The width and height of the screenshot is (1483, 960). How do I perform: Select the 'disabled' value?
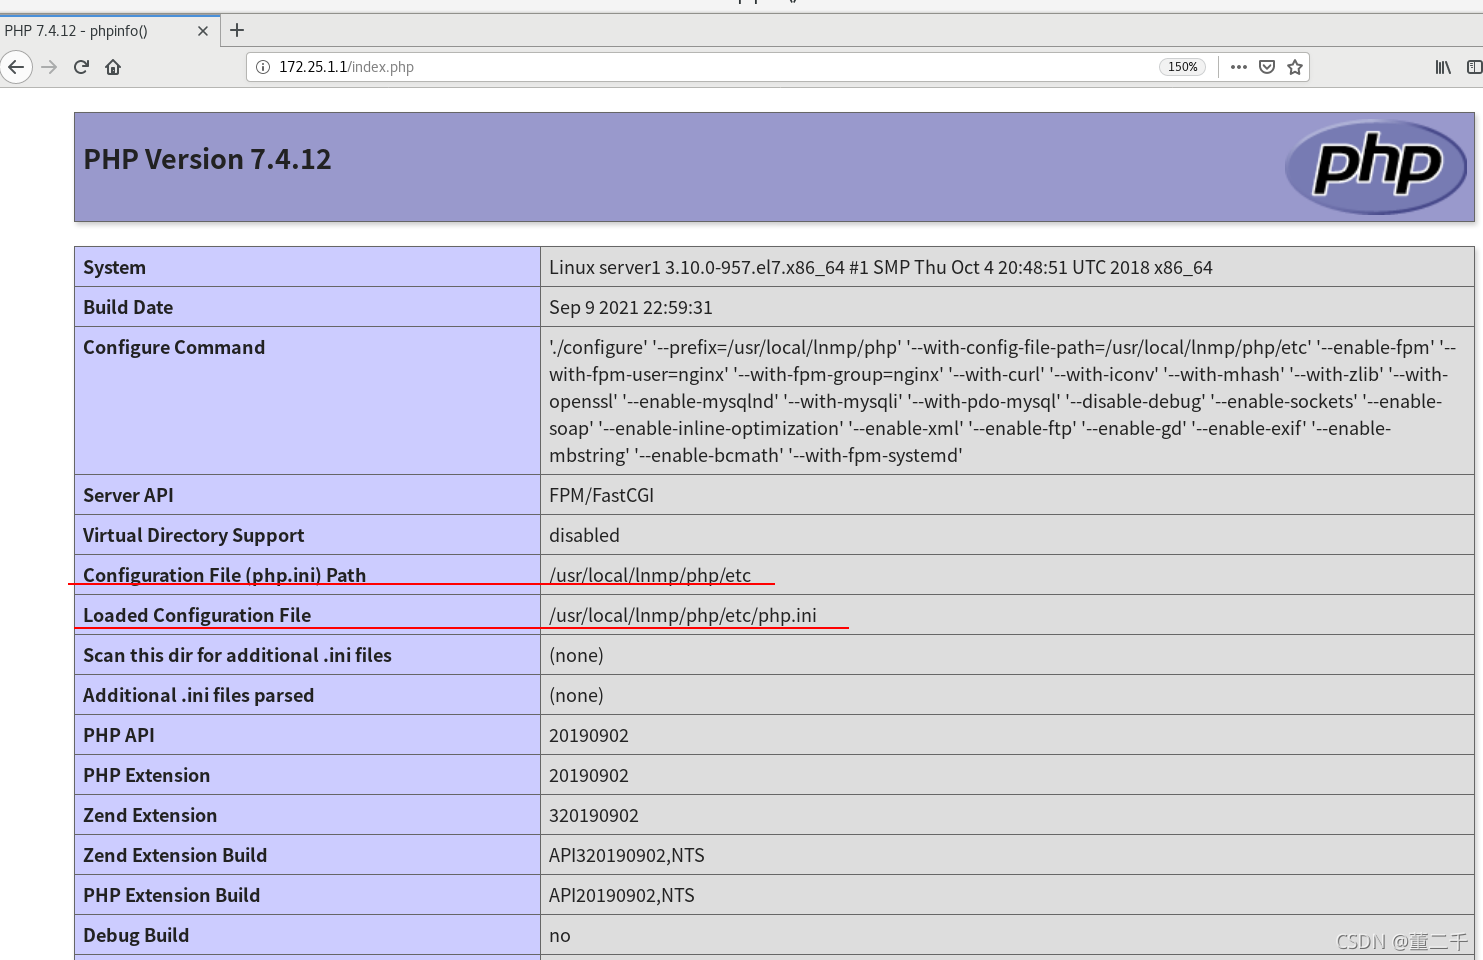click(x=584, y=535)
